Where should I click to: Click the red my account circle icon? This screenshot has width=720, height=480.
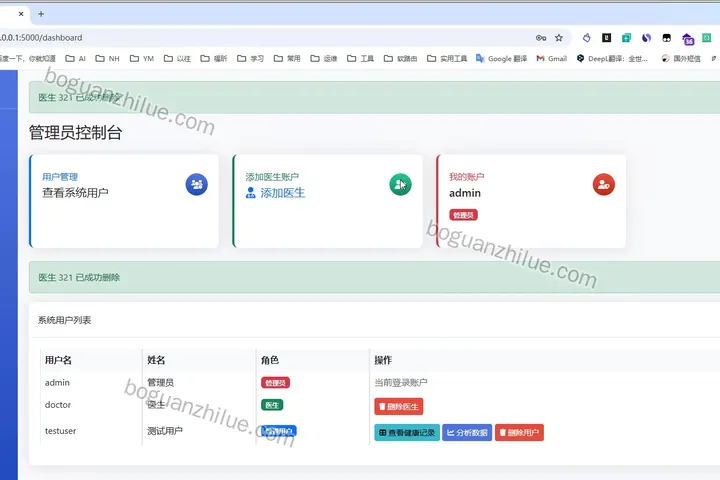[604, 184]
